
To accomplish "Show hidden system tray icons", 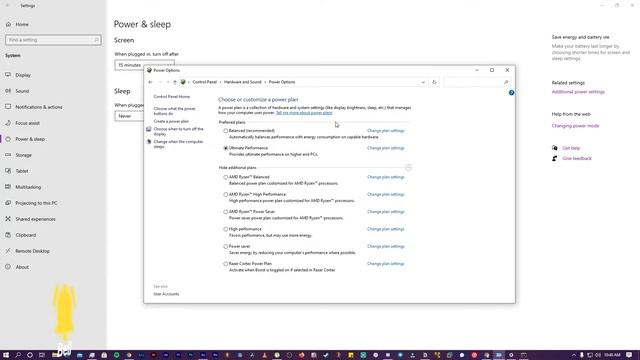I will coord(573,355).
